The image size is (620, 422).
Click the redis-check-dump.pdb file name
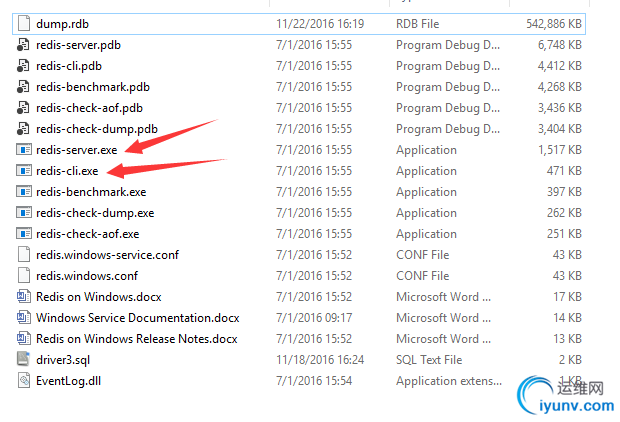click(97, 129)
